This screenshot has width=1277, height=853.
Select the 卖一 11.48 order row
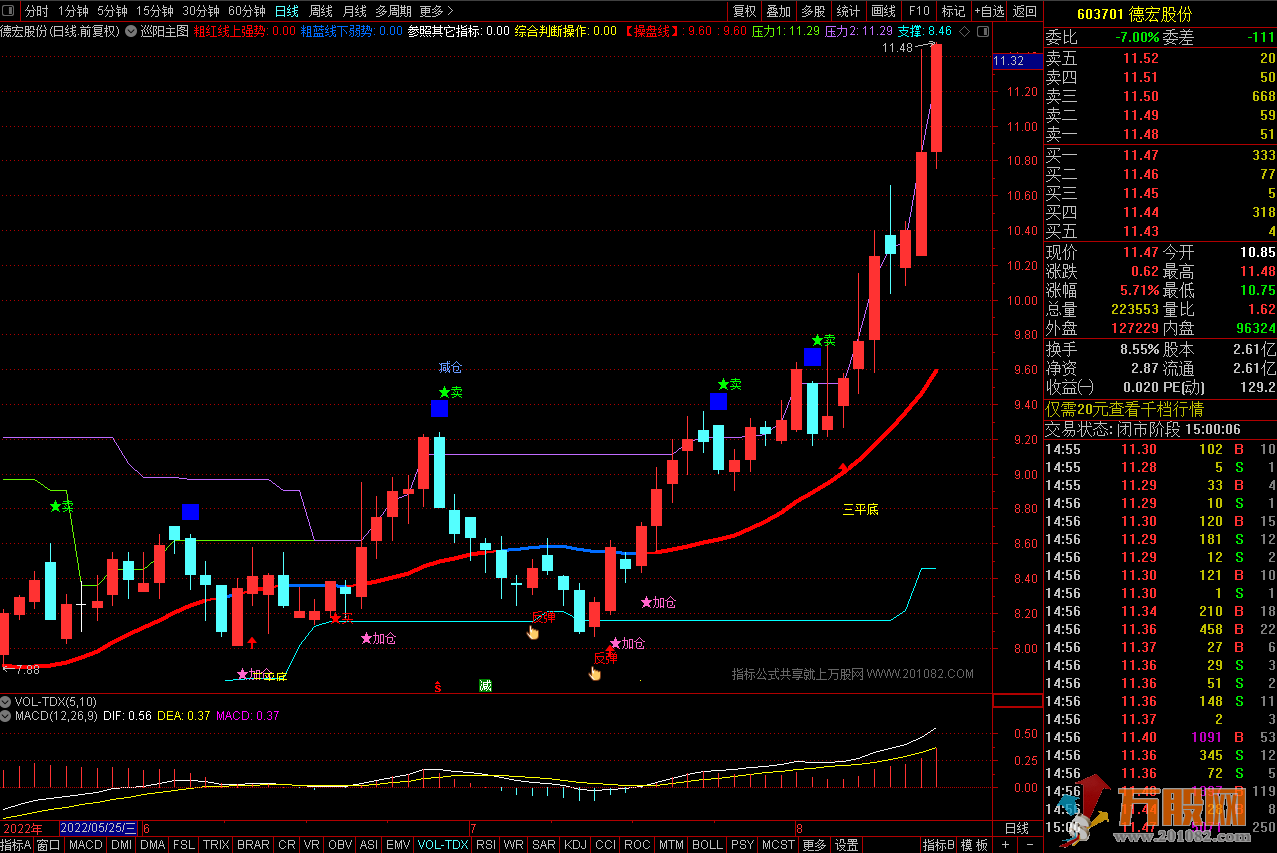(1160, 134)
